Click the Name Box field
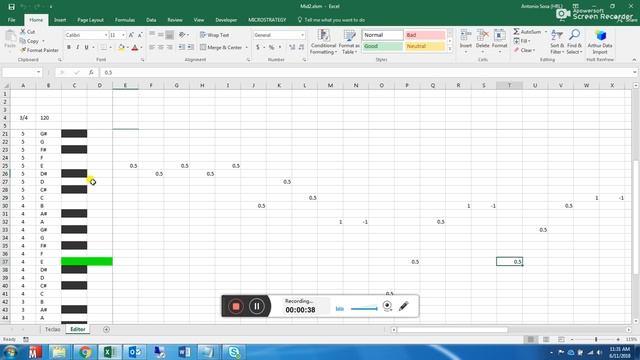 click(x=20, y=73)
